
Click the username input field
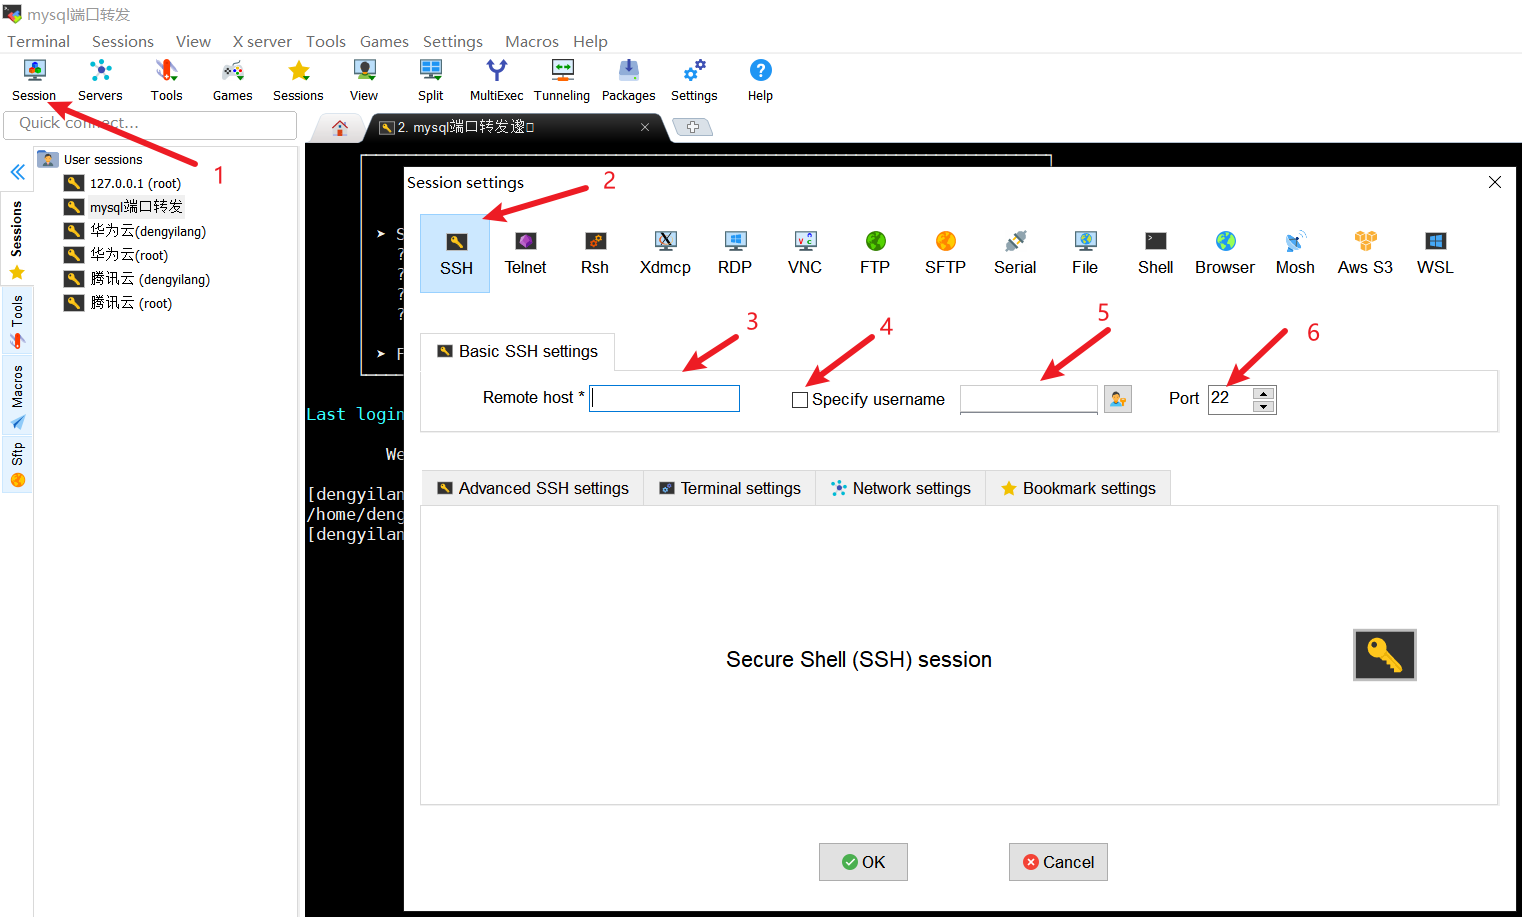tap(1029, 399)
